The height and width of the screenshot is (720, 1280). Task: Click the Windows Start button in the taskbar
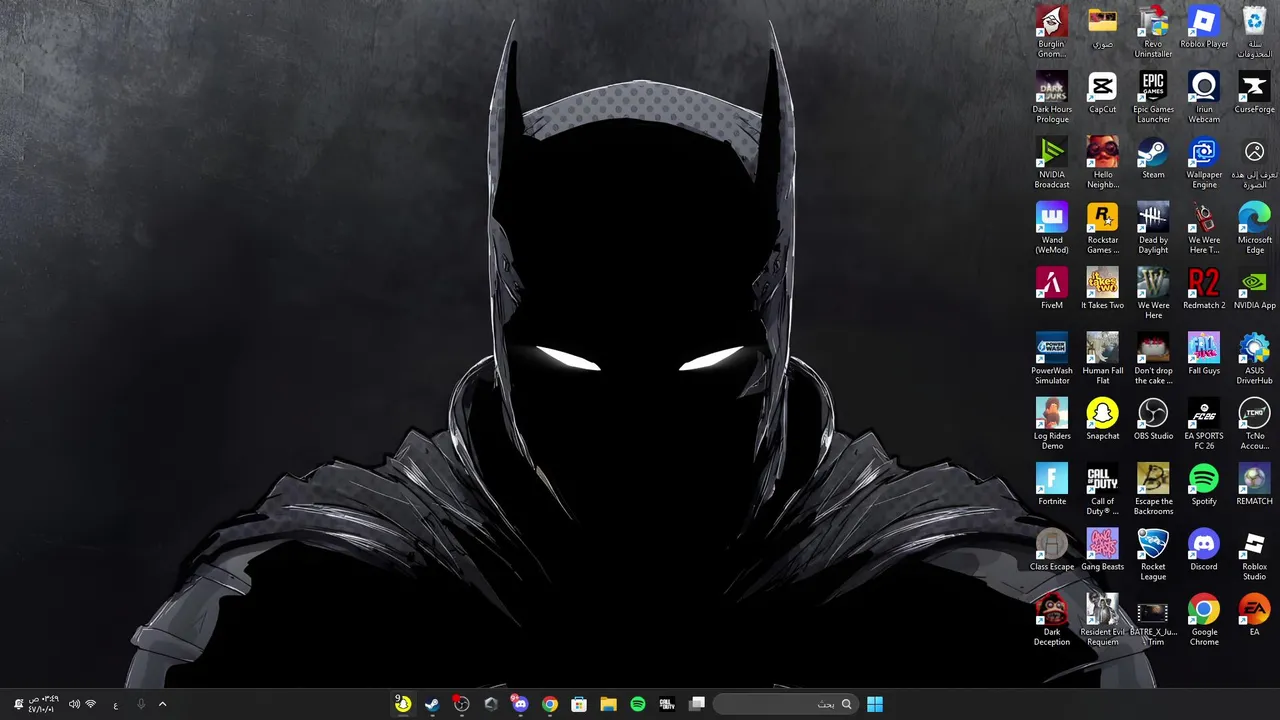875,704
